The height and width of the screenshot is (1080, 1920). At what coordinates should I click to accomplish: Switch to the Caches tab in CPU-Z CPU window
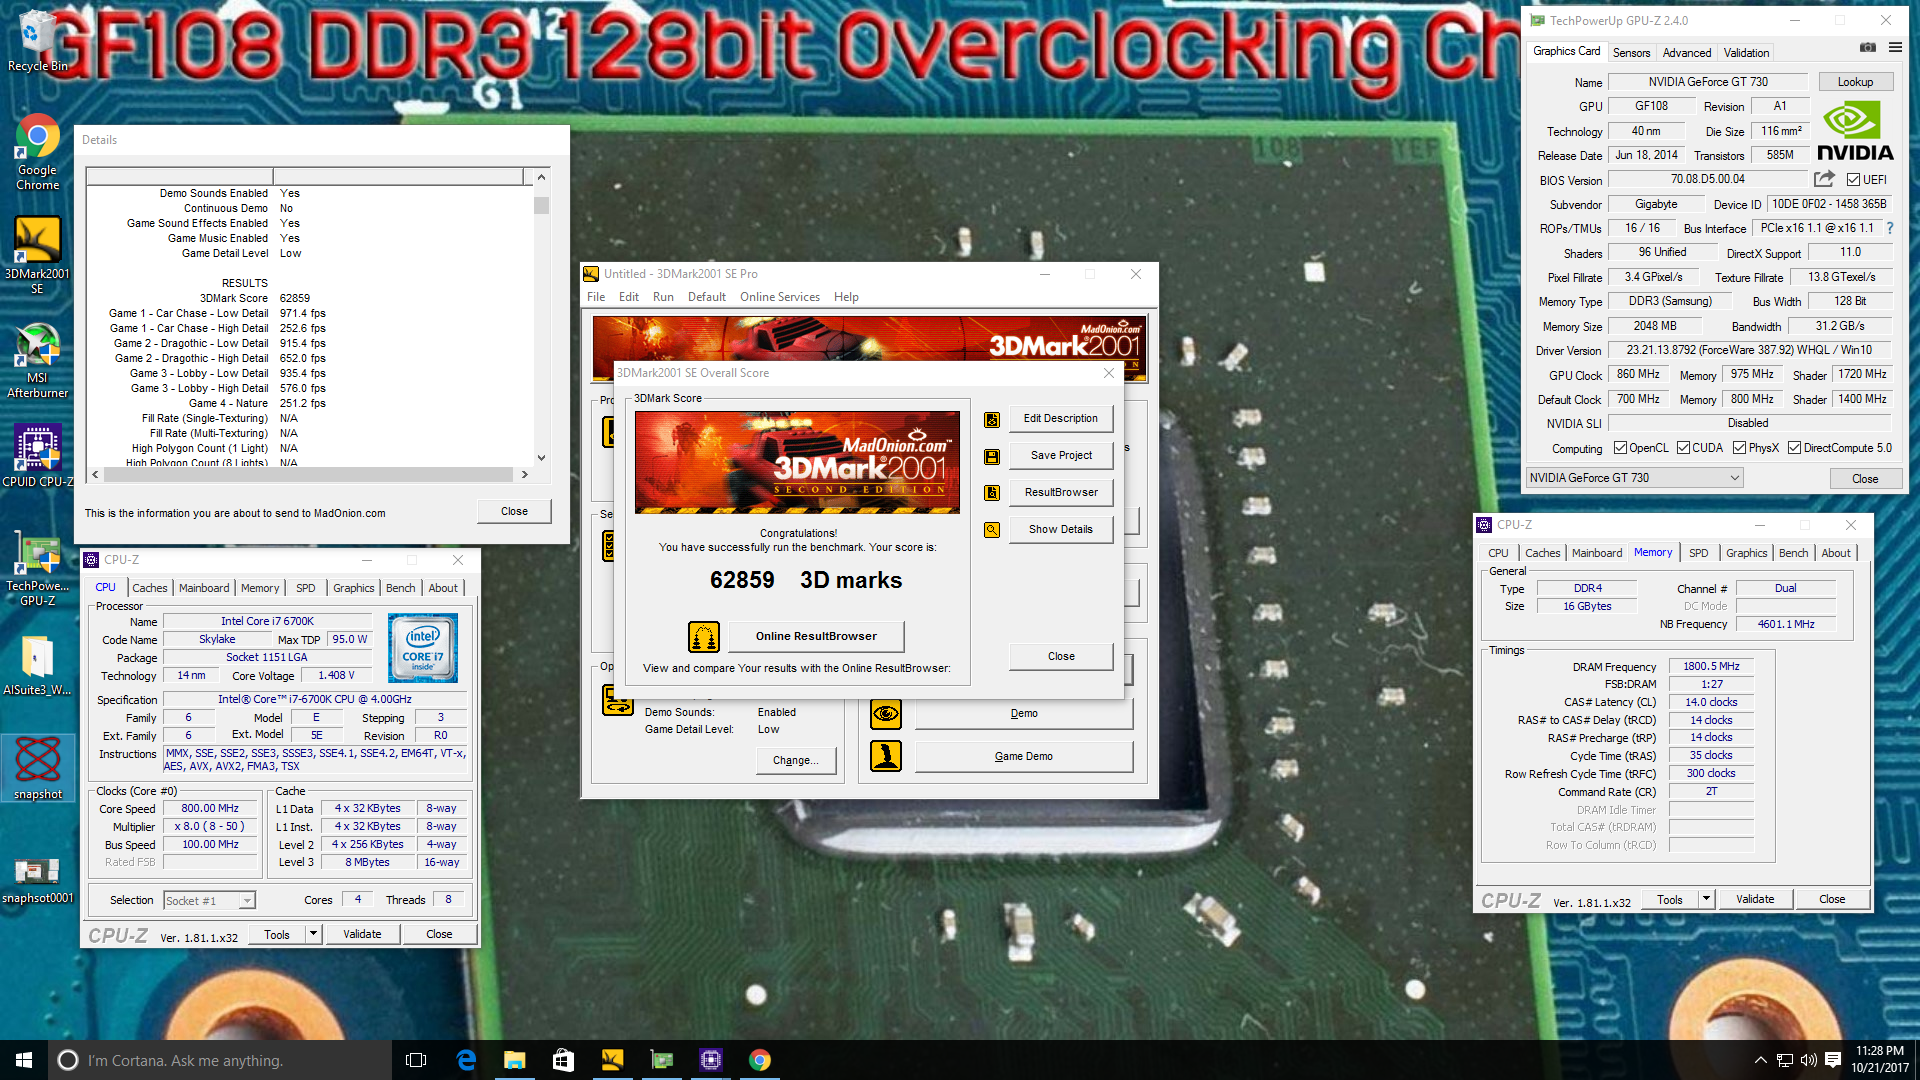pyautogui.click(x=150, y=588)
